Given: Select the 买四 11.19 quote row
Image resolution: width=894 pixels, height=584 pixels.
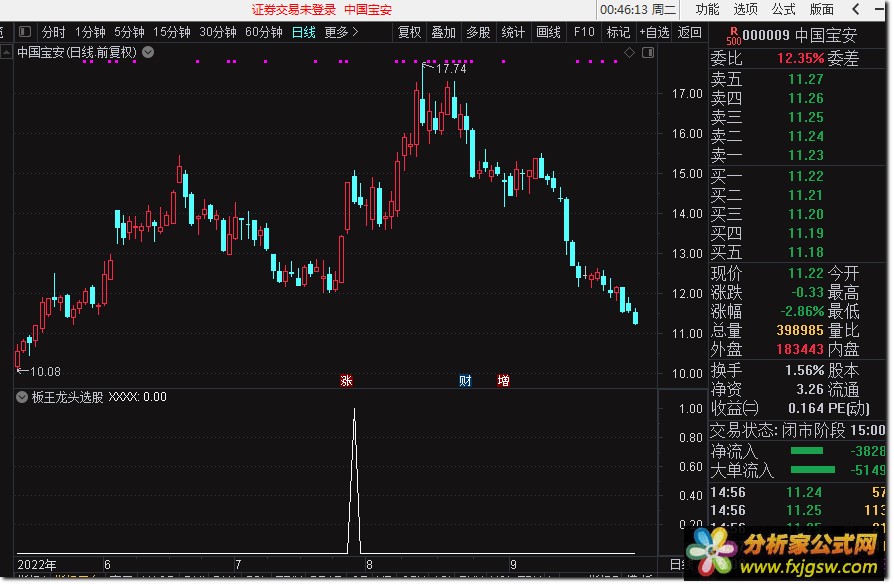Looking at the screenshot, I should coord(797,233).
